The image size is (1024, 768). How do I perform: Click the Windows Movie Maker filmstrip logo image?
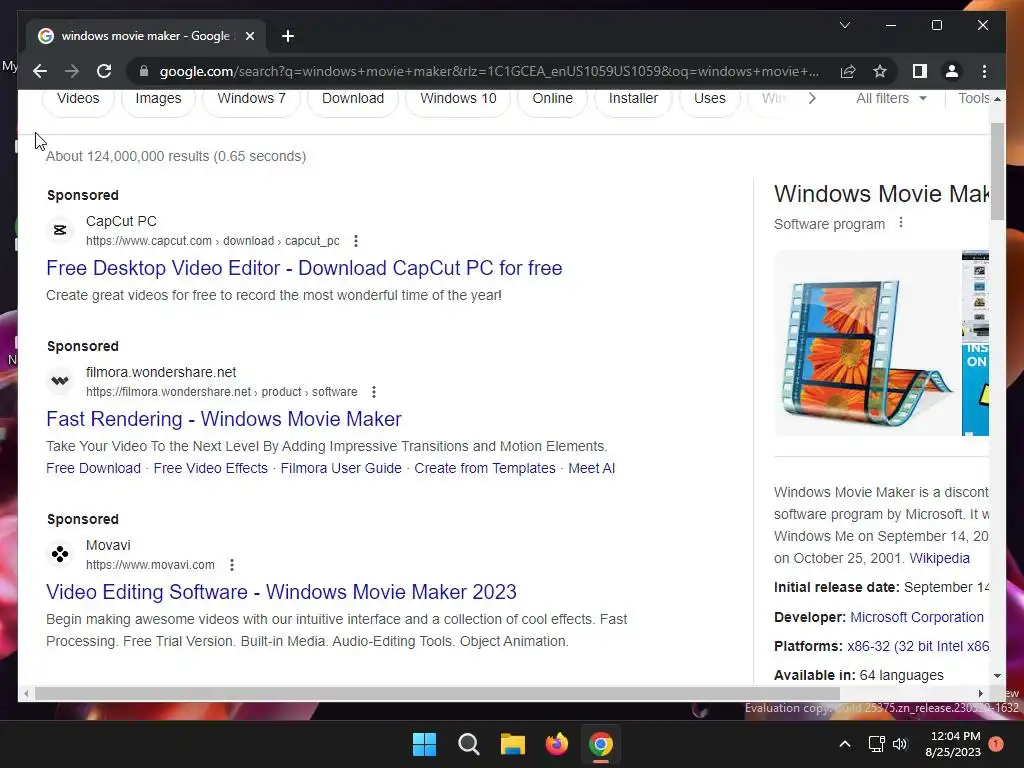(867, 343)
